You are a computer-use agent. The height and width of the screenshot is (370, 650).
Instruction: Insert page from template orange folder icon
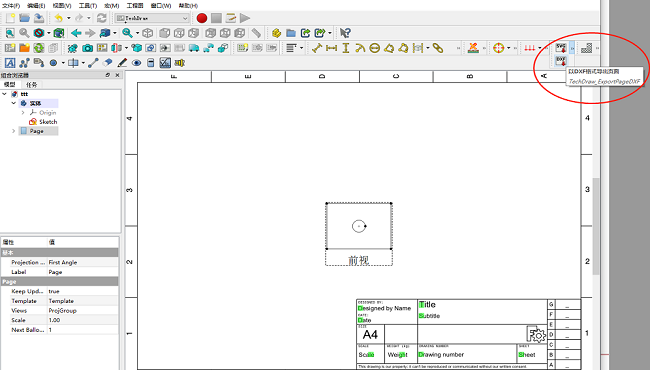[x=24, y=48]
